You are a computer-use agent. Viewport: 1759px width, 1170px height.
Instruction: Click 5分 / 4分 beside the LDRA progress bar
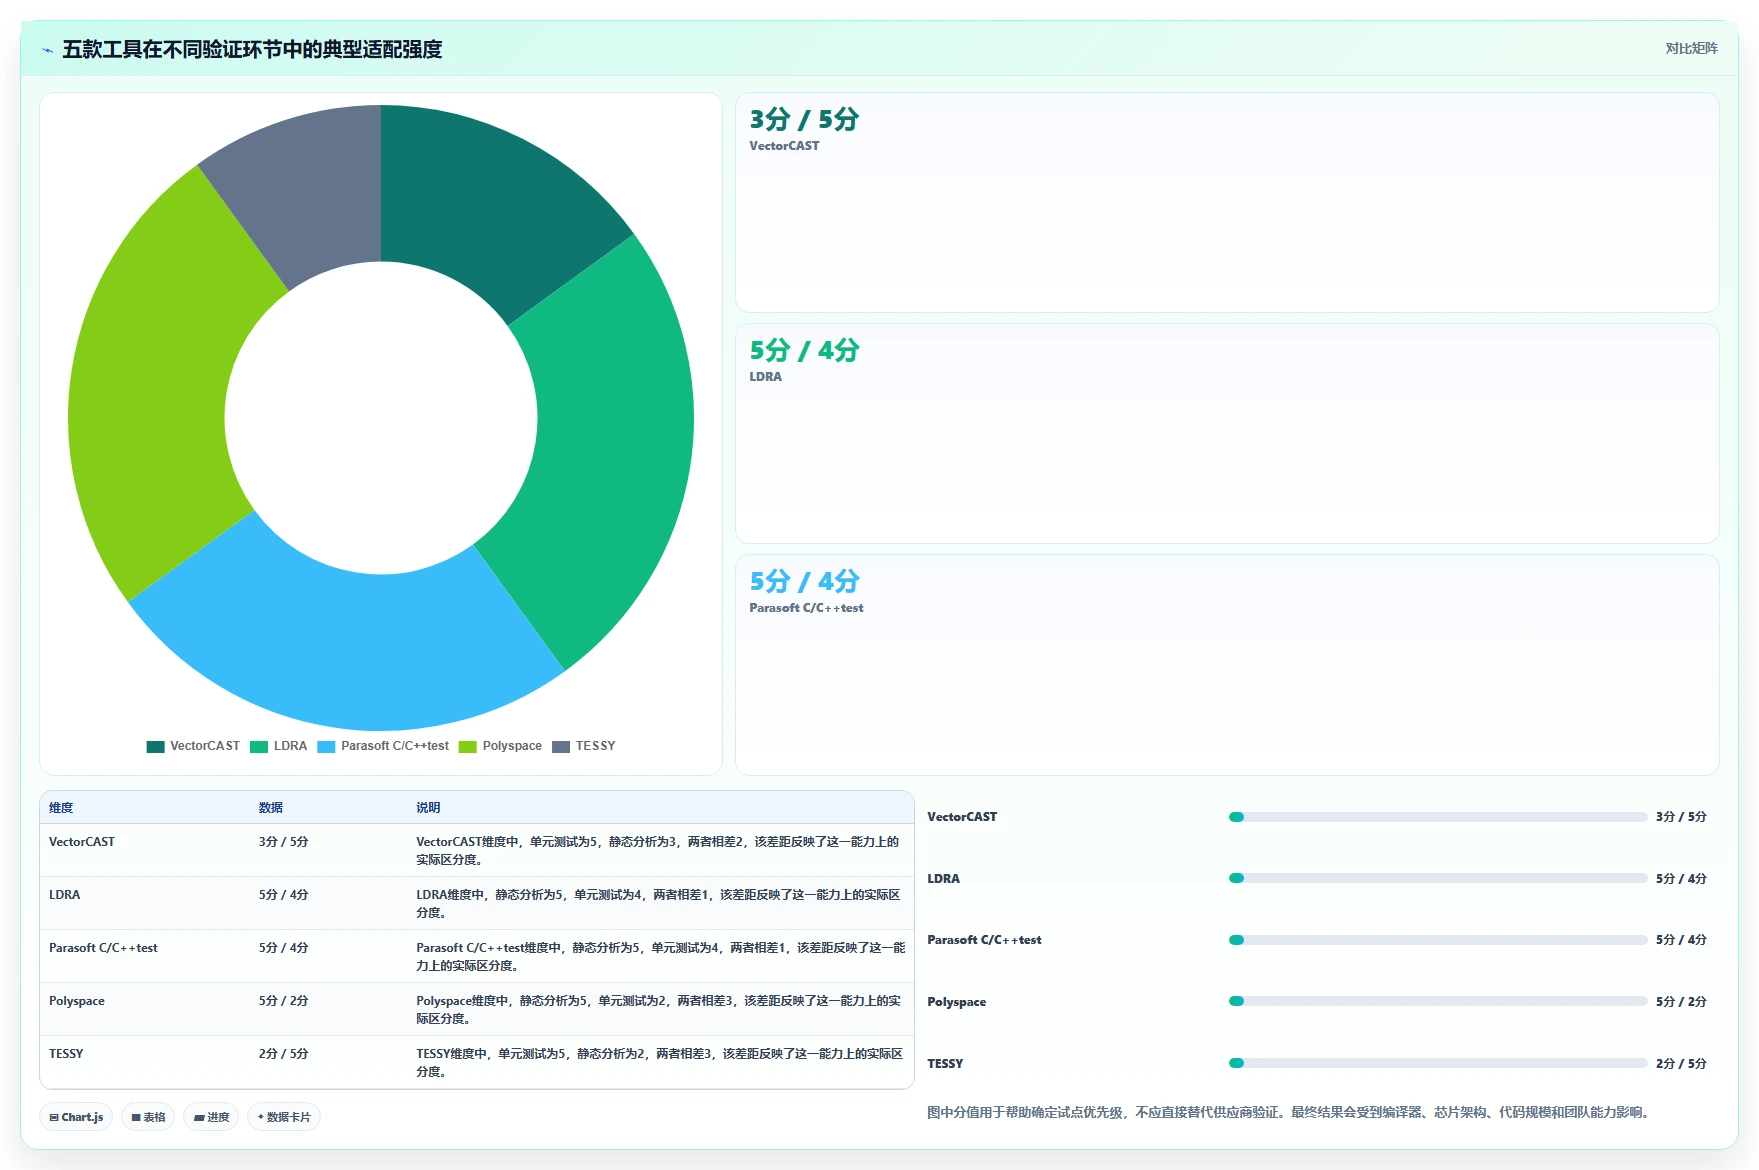click(x=1681, y=879)
